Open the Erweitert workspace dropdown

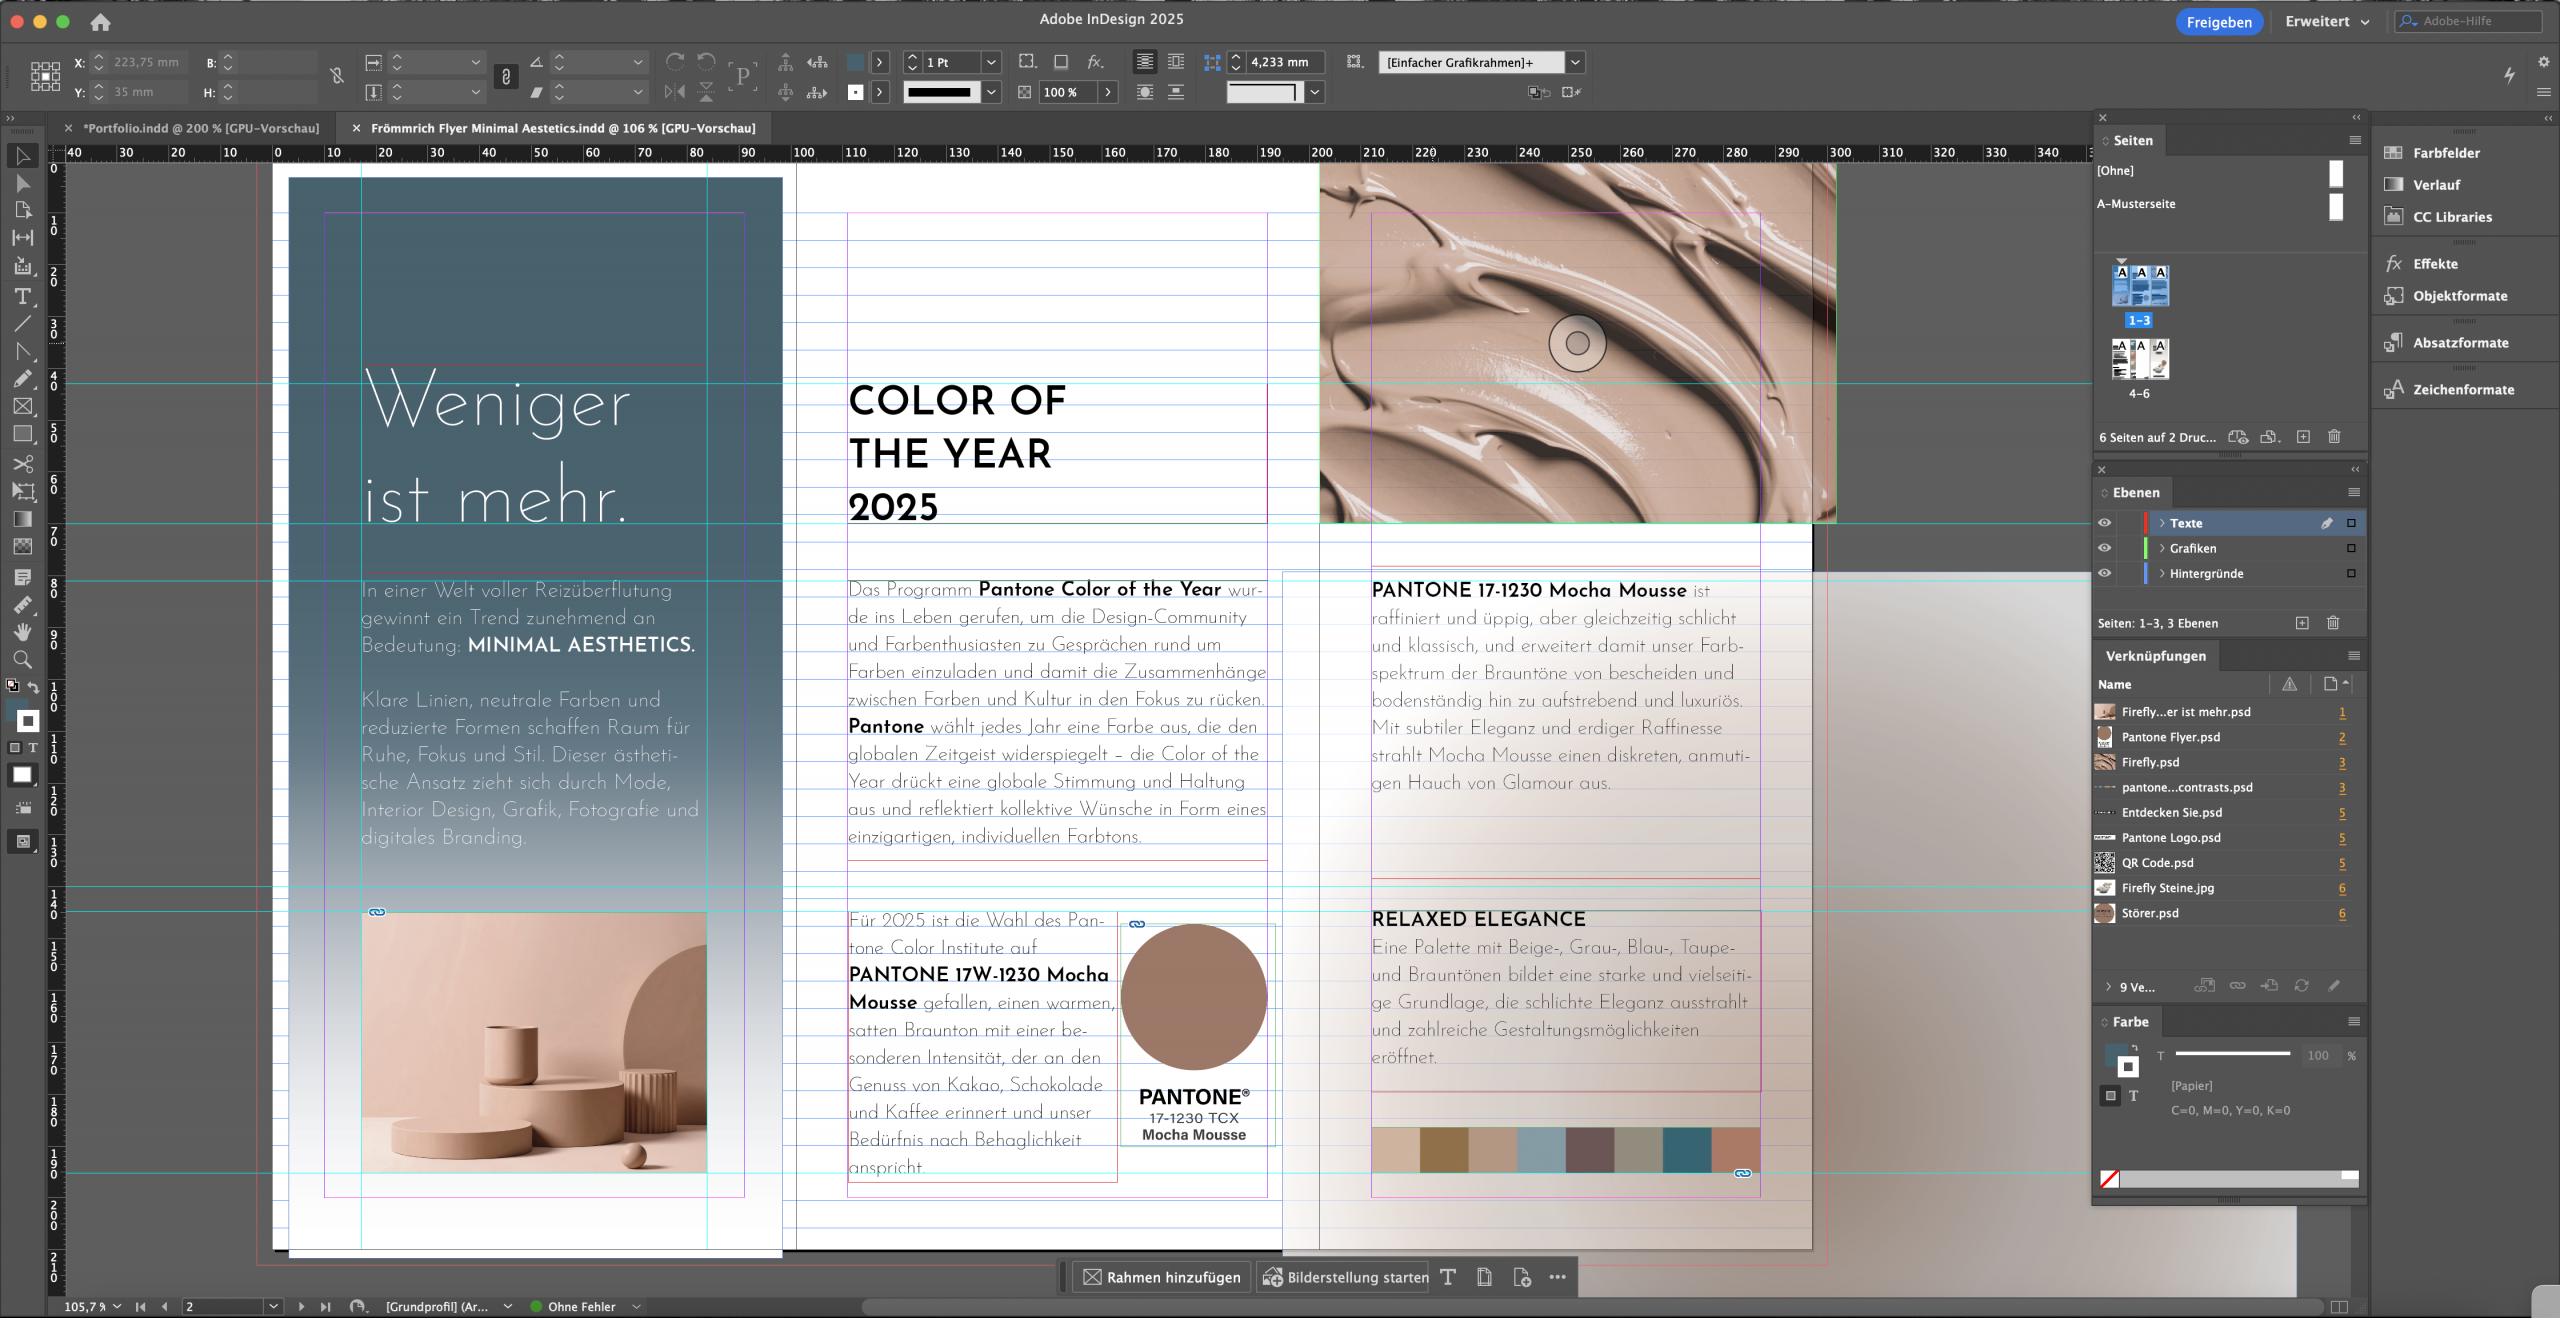[2326, 21]
